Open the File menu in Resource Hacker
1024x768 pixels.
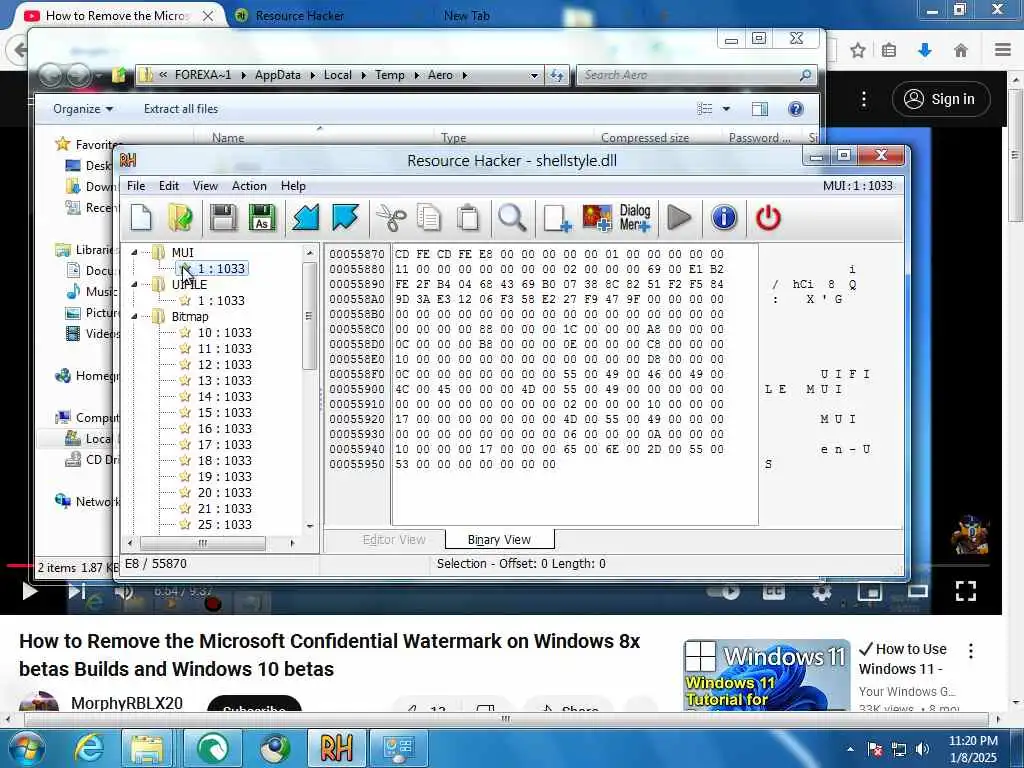pos(136,186)
